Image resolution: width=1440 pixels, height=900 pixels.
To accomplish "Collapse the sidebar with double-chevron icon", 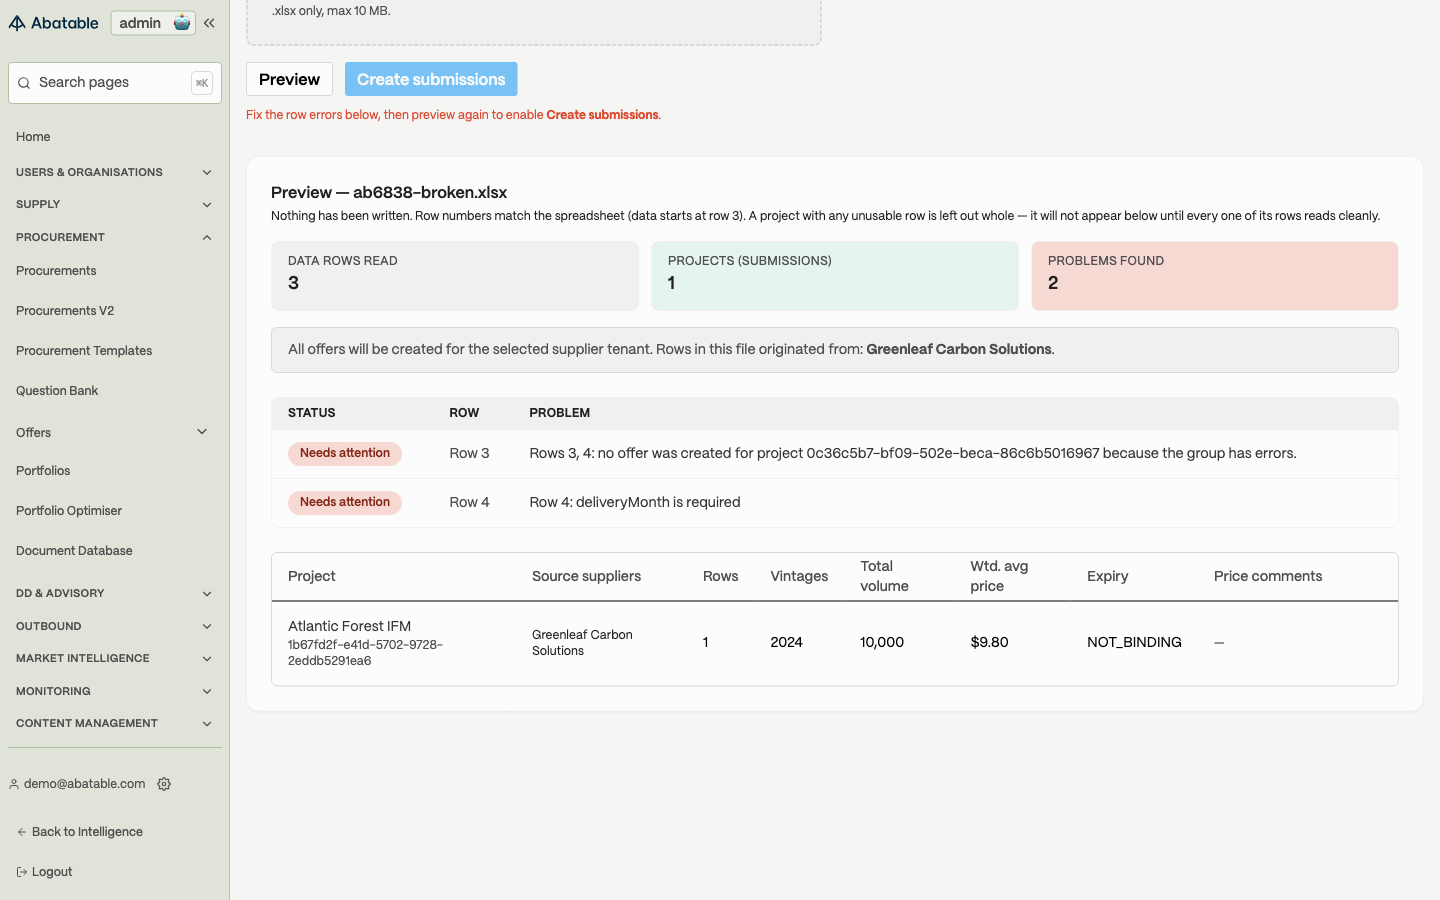I will coord(209,23).
